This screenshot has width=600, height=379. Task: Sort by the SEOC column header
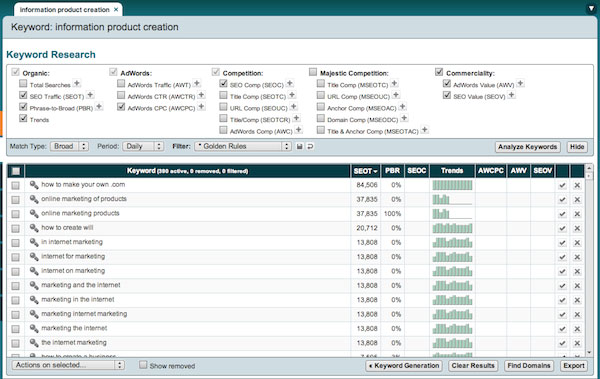417,171
